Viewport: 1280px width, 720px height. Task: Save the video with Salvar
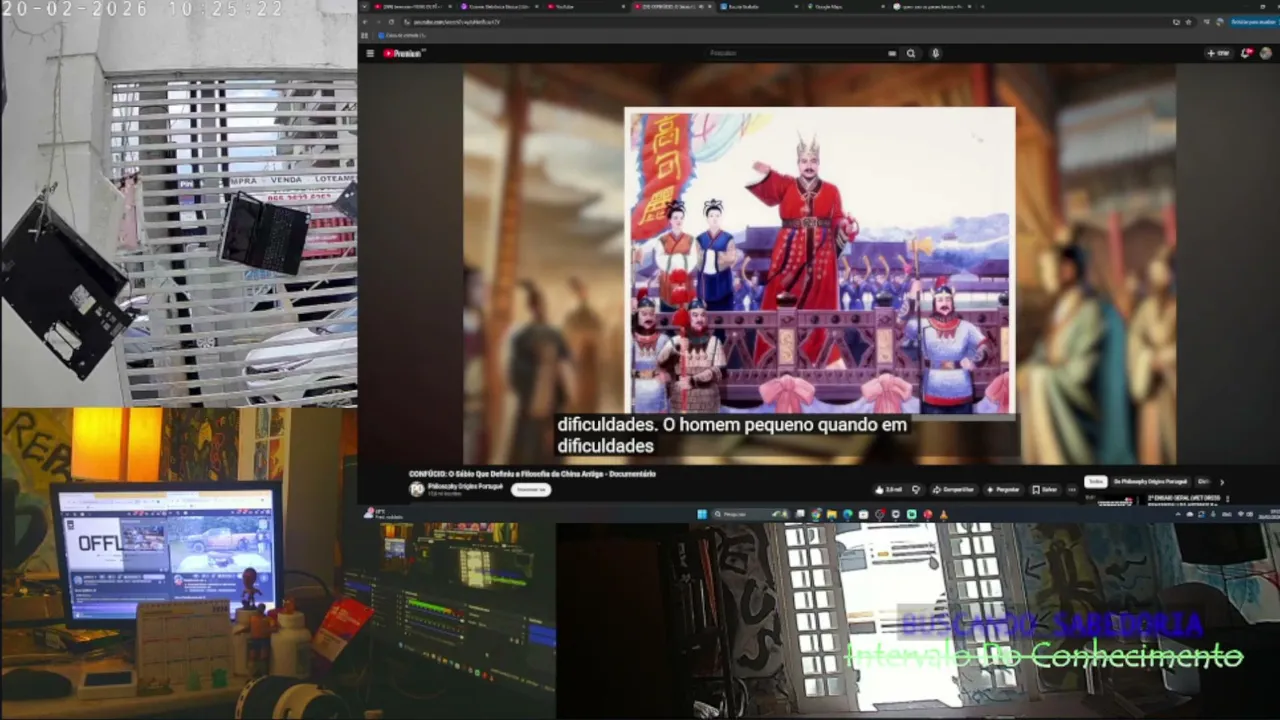pos(1045,490)
